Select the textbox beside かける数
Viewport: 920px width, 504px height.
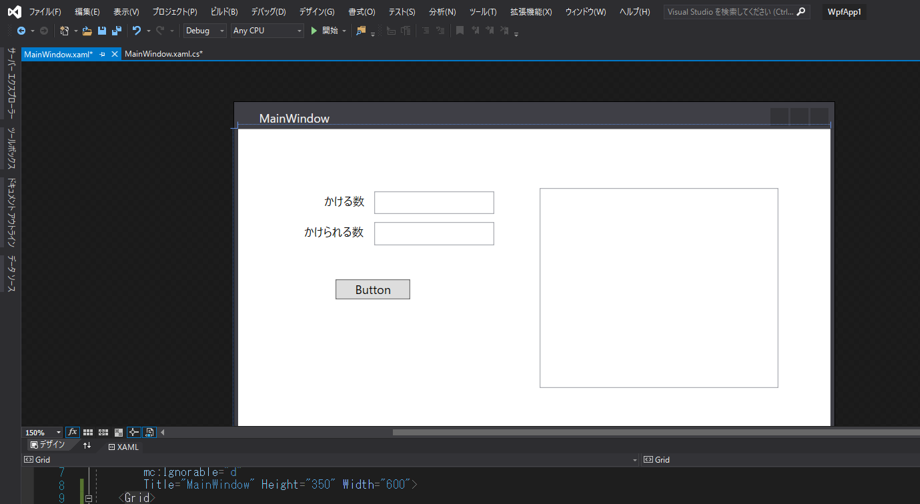click(434, 202)
